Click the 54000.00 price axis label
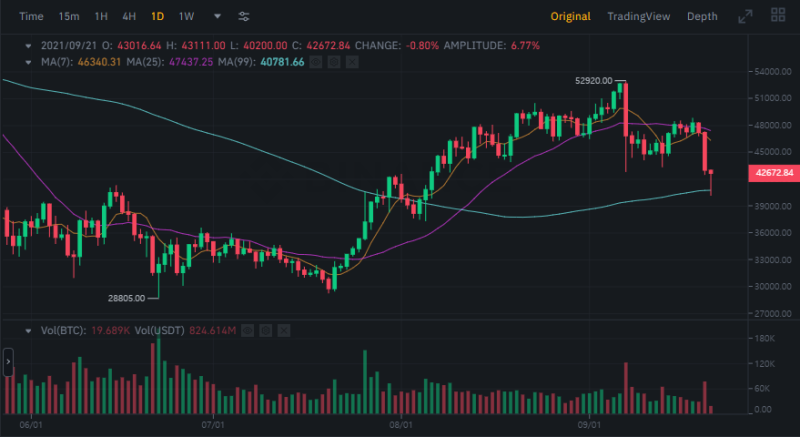 pyautogui.click(x=773, y=71)
